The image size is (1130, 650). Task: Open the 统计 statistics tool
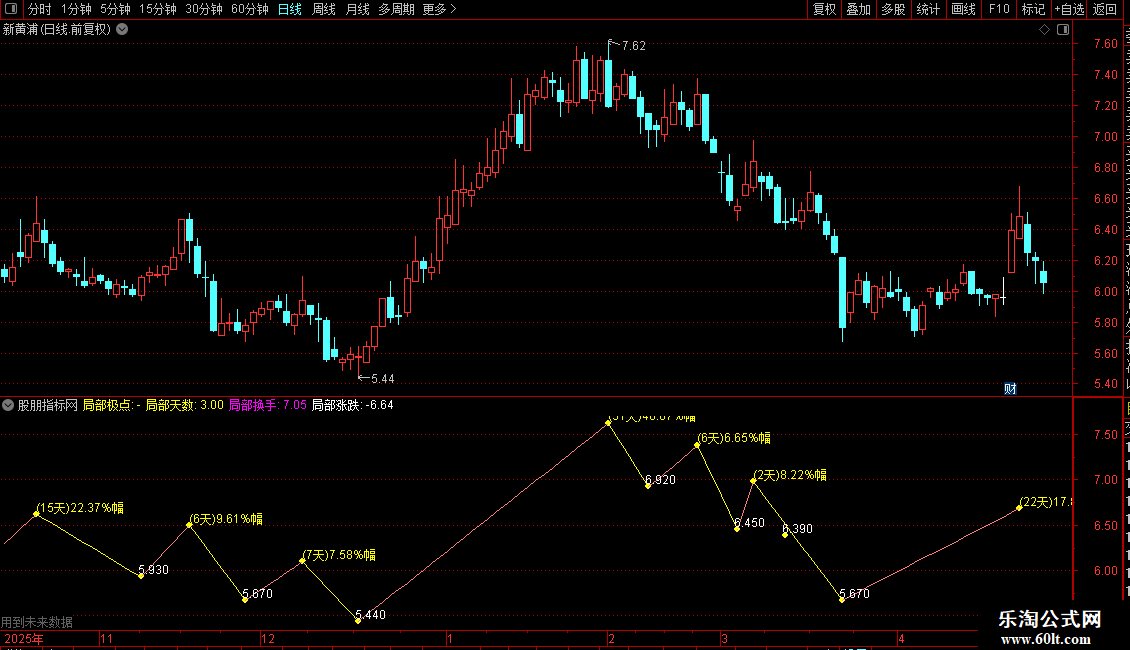point(927,9)
